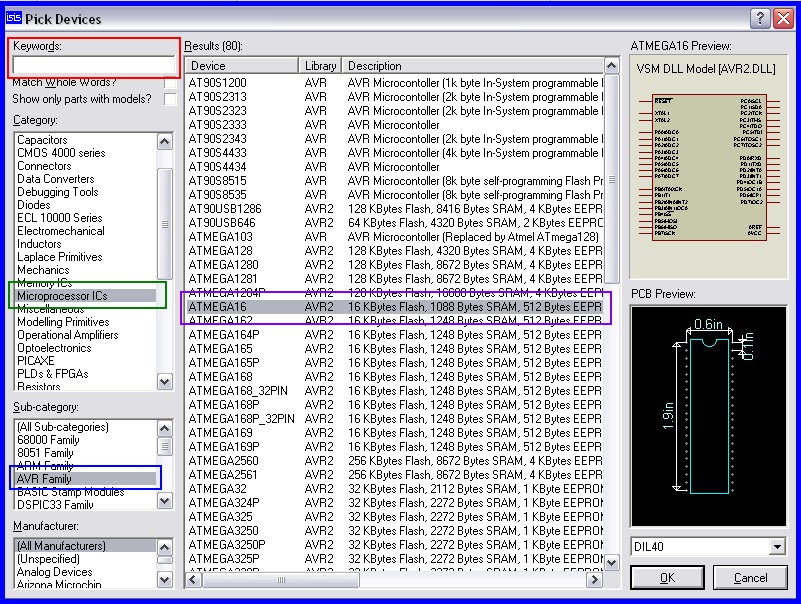Pick the ATMEGA128 device row
The image size is (801, 604).
(x=395, y=251)
